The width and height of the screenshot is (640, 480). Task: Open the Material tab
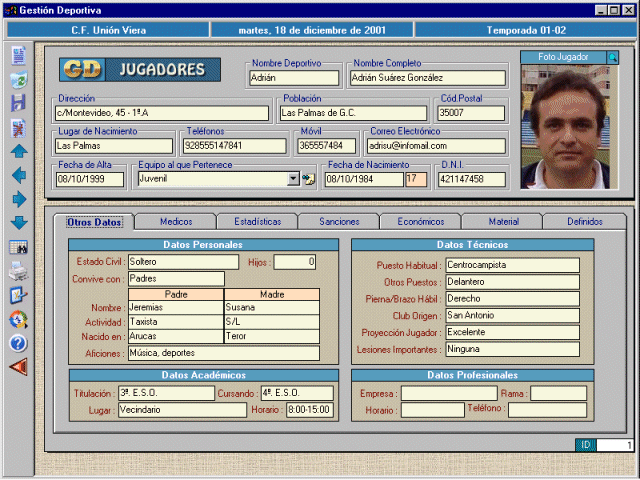(504, 222)
